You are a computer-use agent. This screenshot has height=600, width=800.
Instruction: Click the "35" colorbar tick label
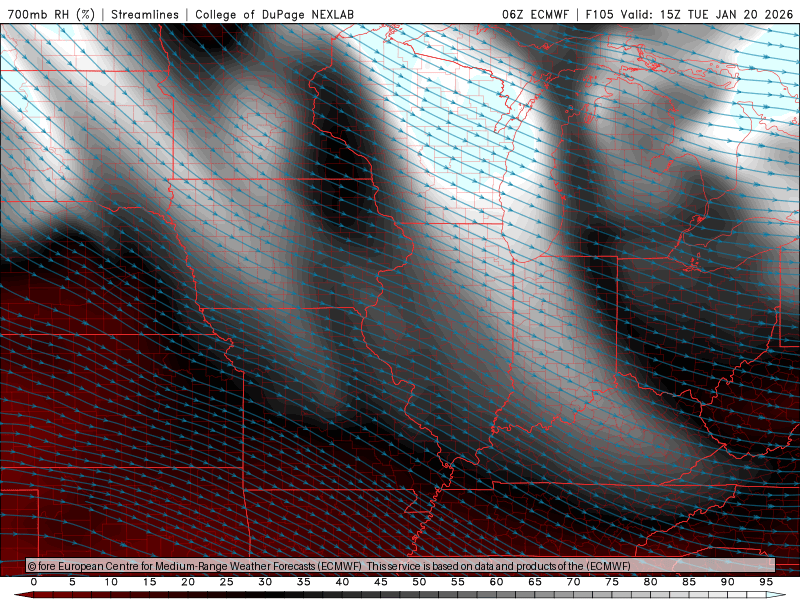coord(304,582)
